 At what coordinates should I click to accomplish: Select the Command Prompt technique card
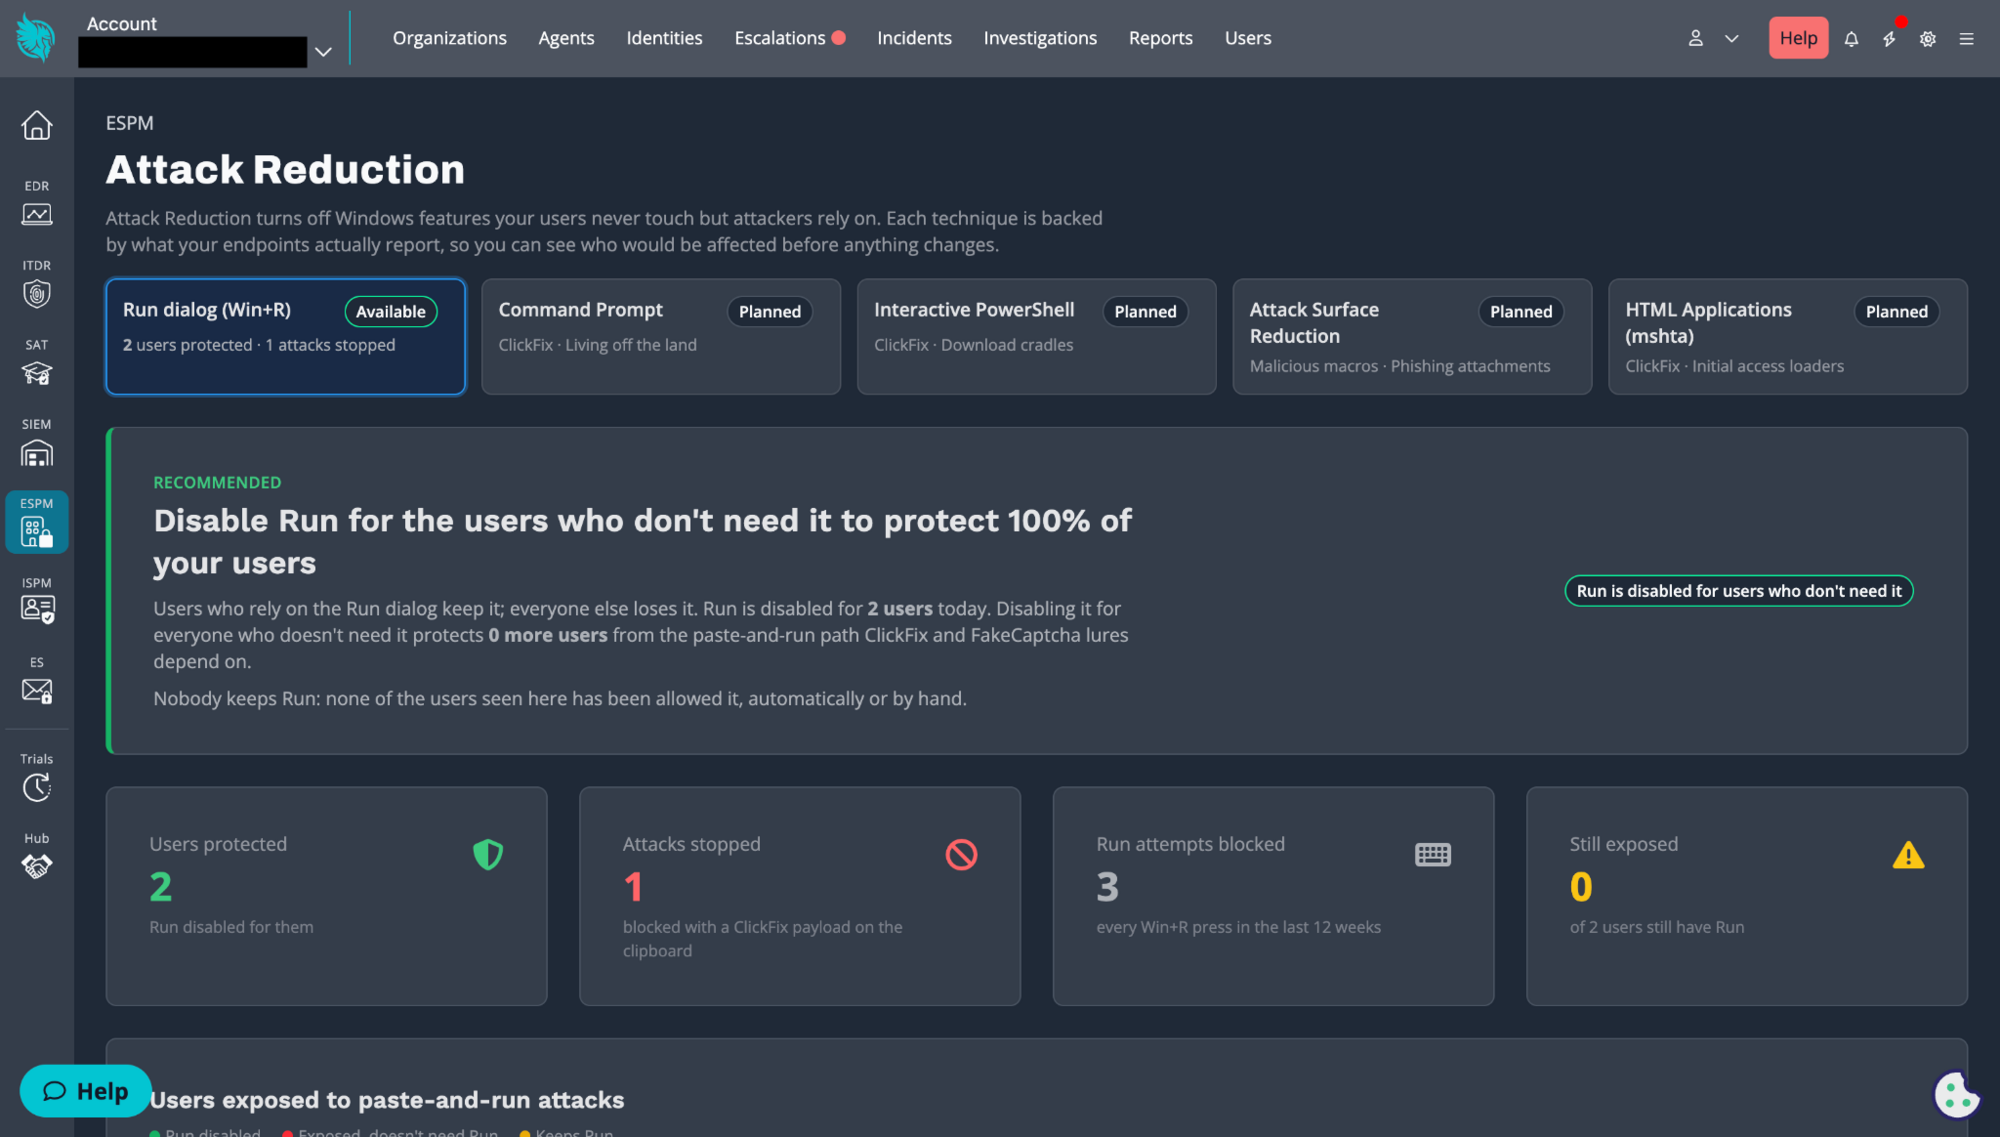661,336
